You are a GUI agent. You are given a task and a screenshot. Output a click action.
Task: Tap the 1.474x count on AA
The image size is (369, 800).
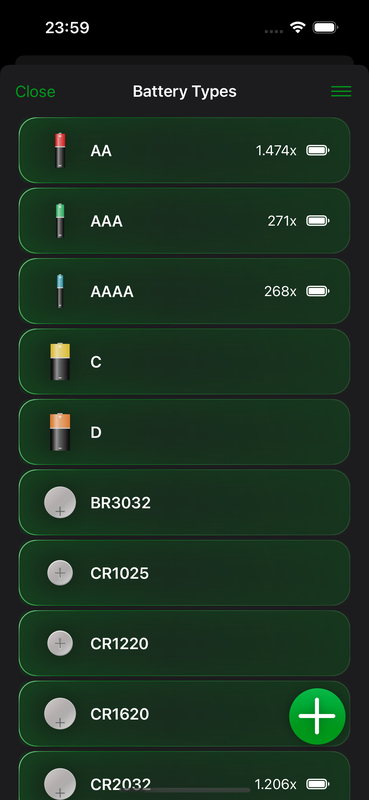coord(276,151)
